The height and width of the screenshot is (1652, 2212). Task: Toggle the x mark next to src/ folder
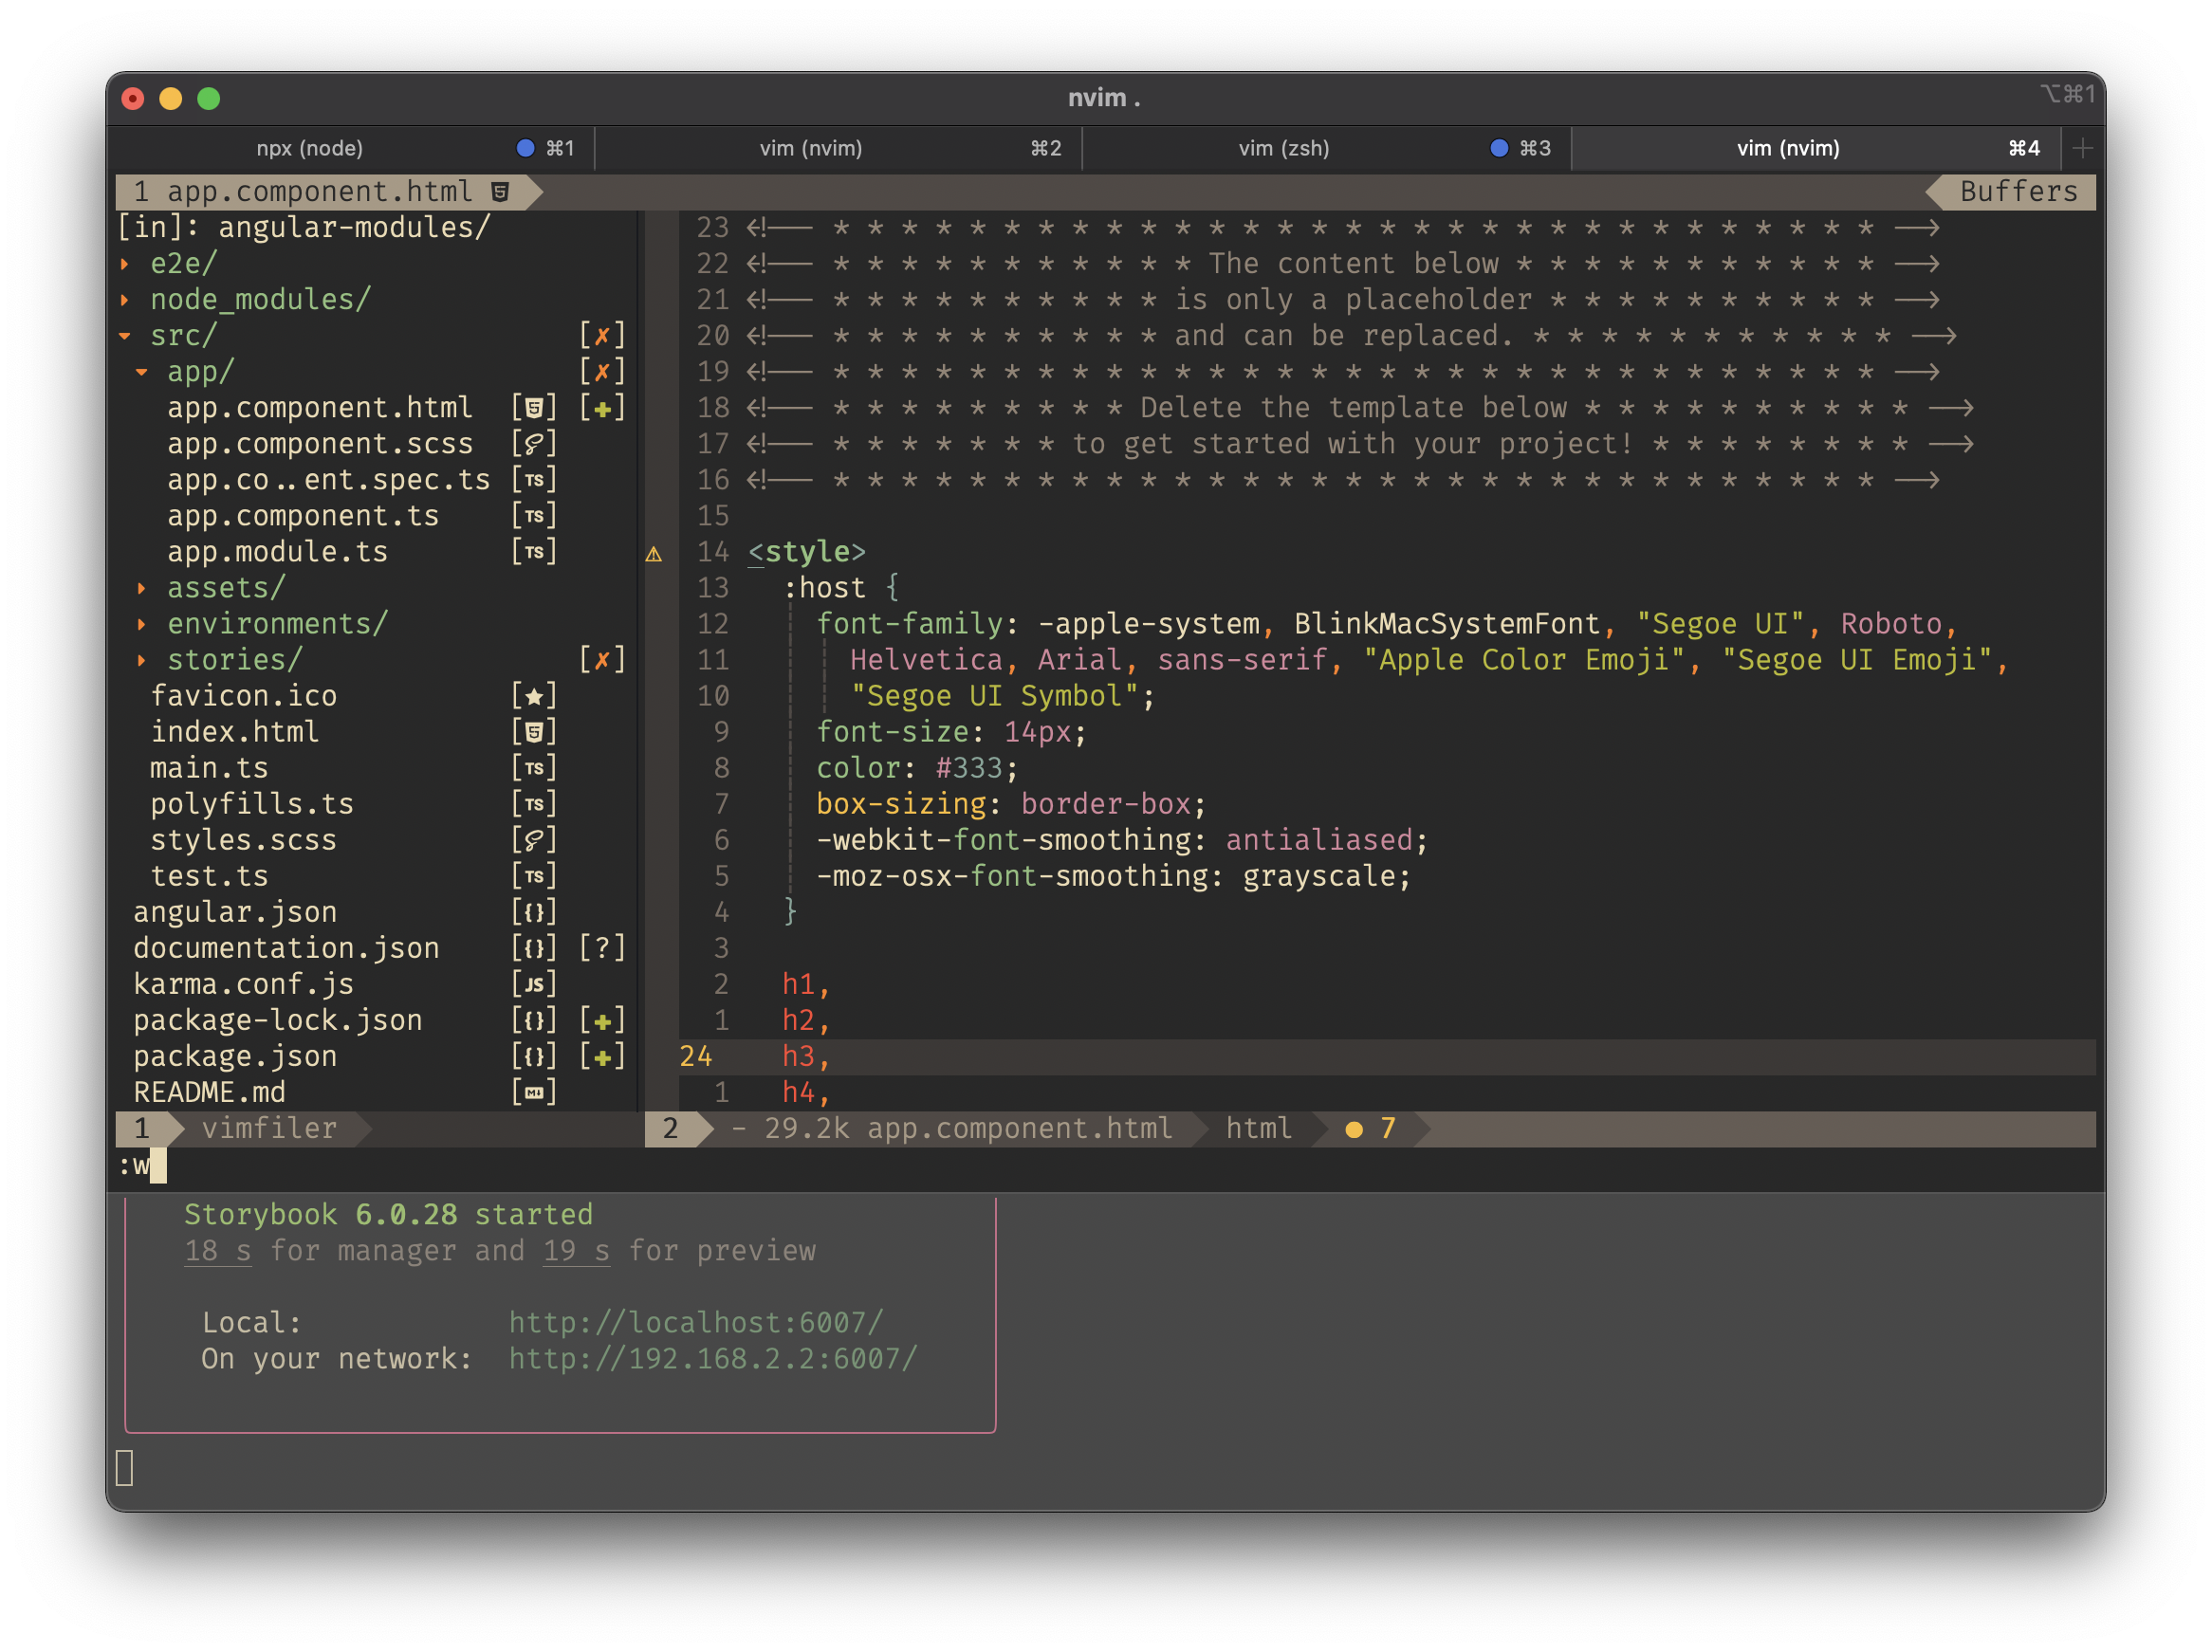(x=603, y=335)
